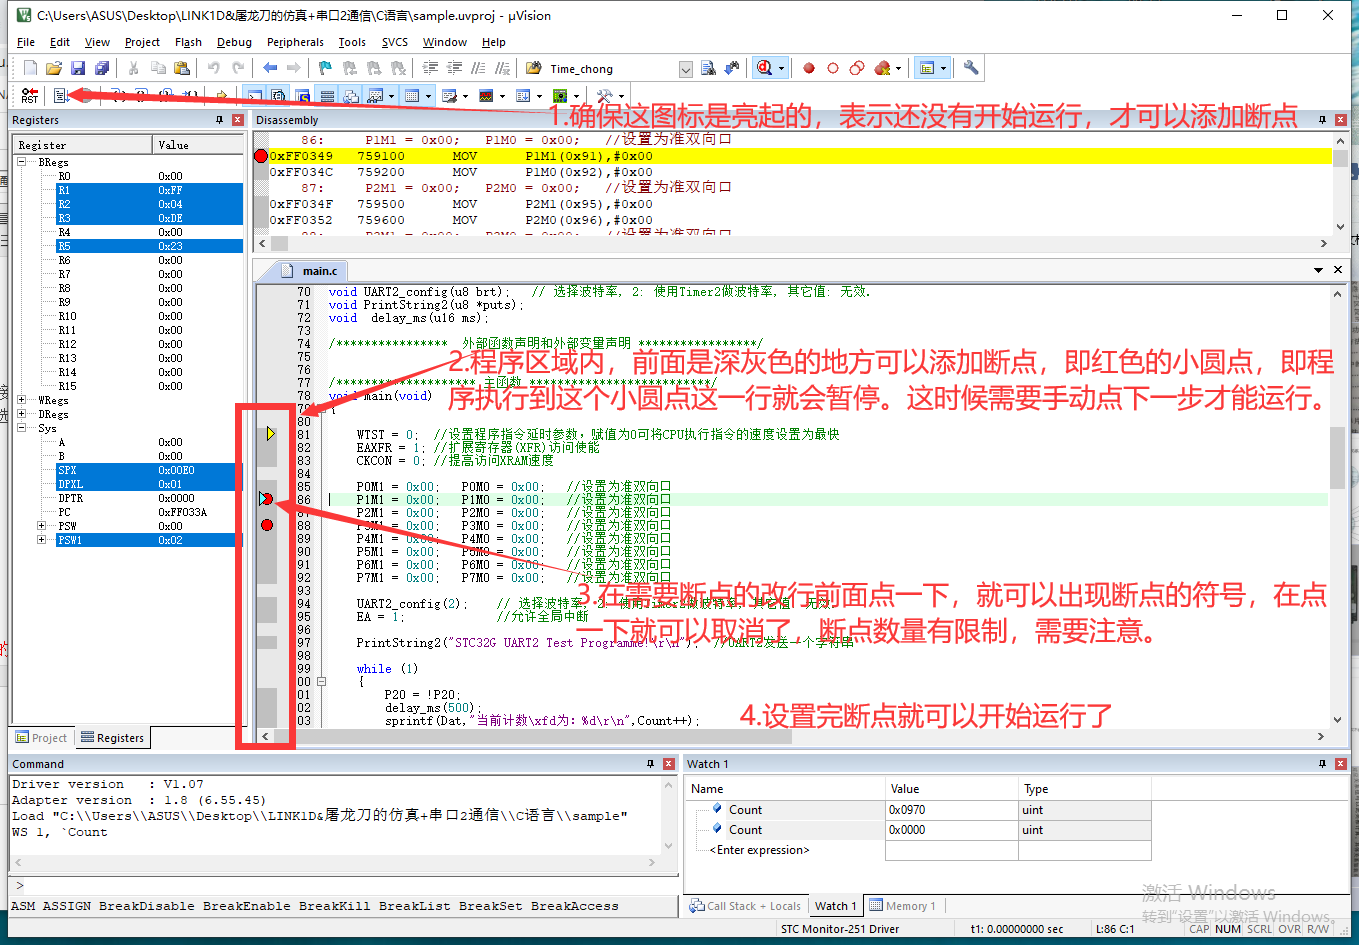Screen dimensions: 1359x945
Task: Switch to the Call Stack + Locals tab
Action: [745, 906]
